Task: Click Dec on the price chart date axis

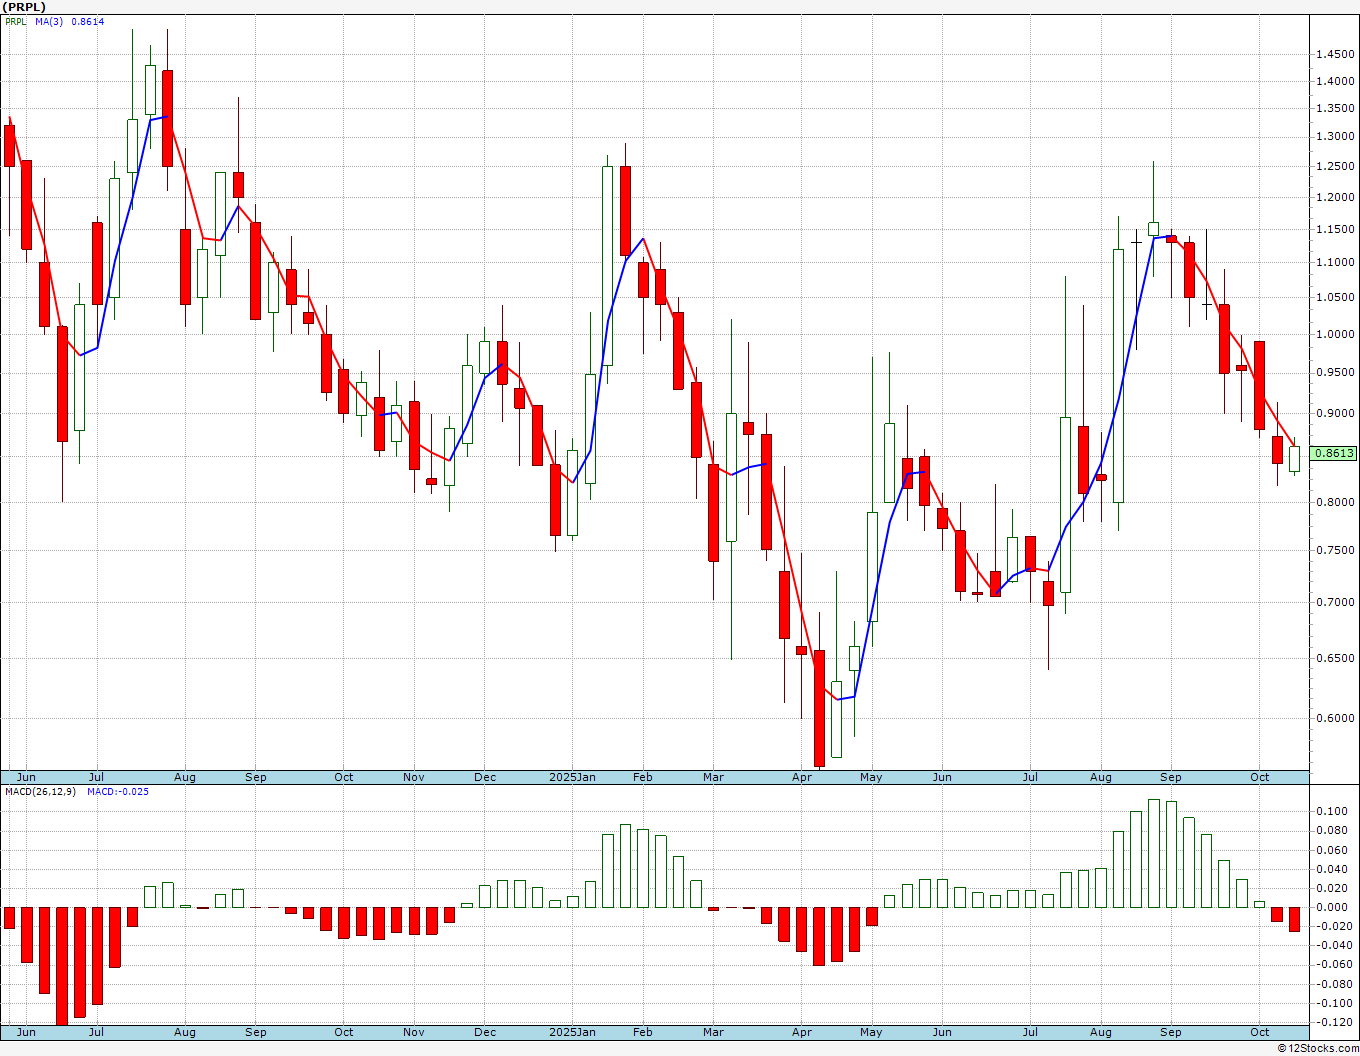Action: click(x=485, y=777)
